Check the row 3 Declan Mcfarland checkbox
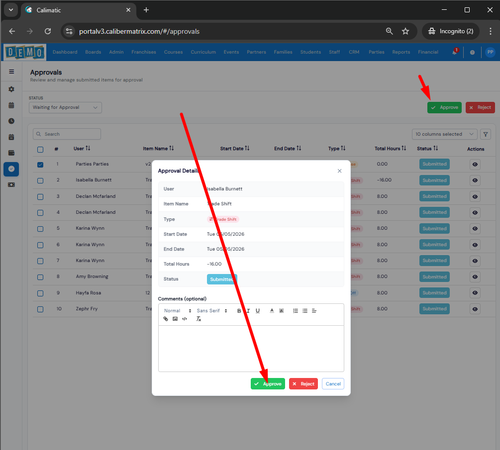Image resolution: width=500 pixels, height=450 pixels. [x=40, y=197]
